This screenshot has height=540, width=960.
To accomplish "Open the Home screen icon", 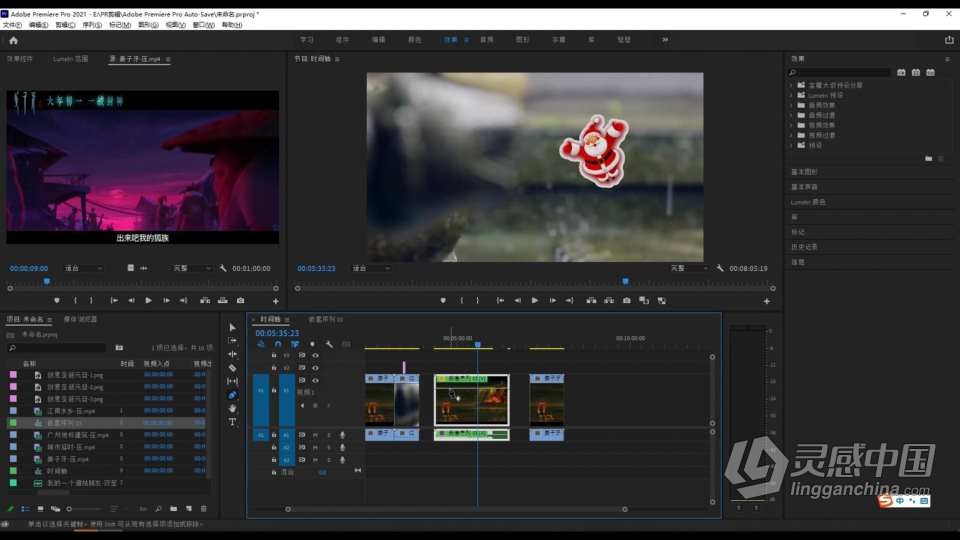I will (x=13, y=40).
